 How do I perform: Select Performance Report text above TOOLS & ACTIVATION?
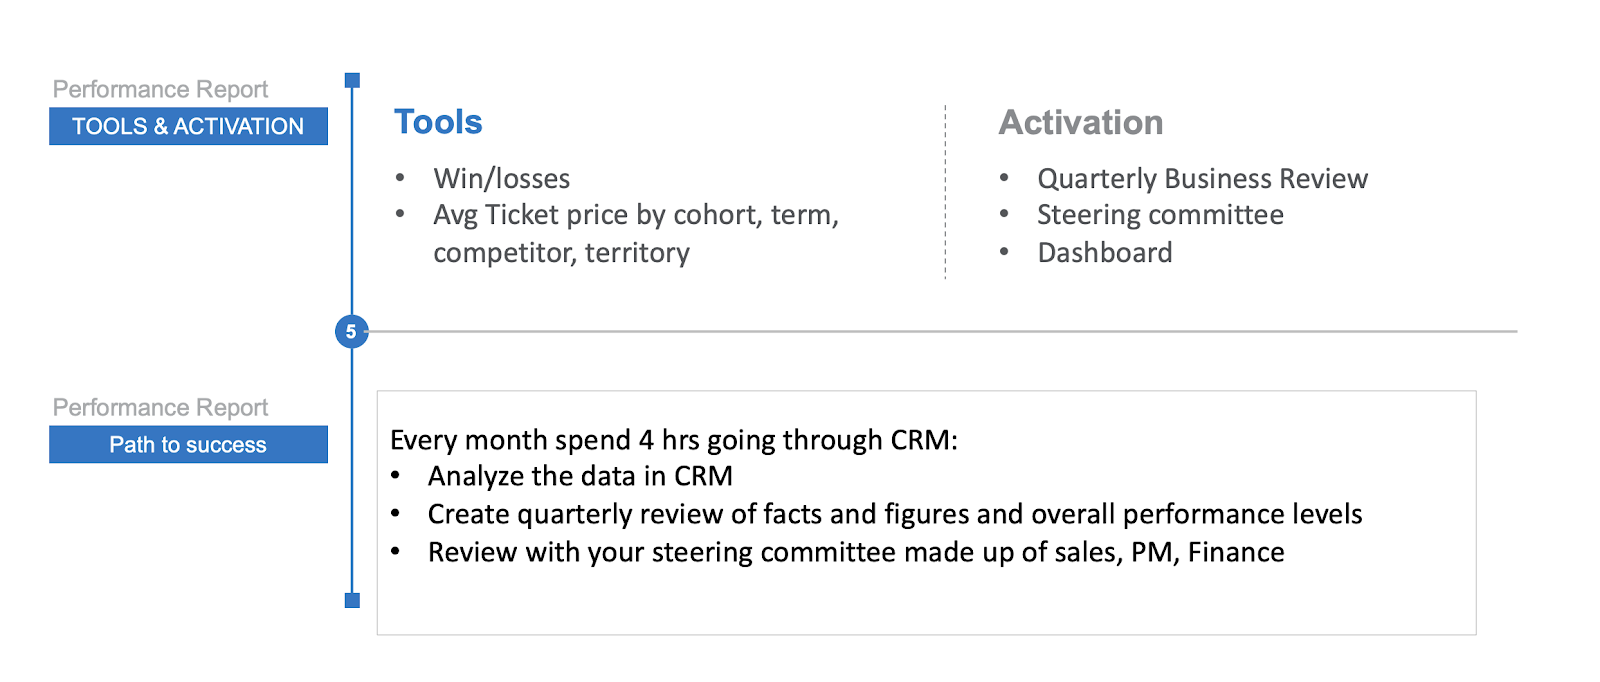pyautogui.click(x=160, y=89)
